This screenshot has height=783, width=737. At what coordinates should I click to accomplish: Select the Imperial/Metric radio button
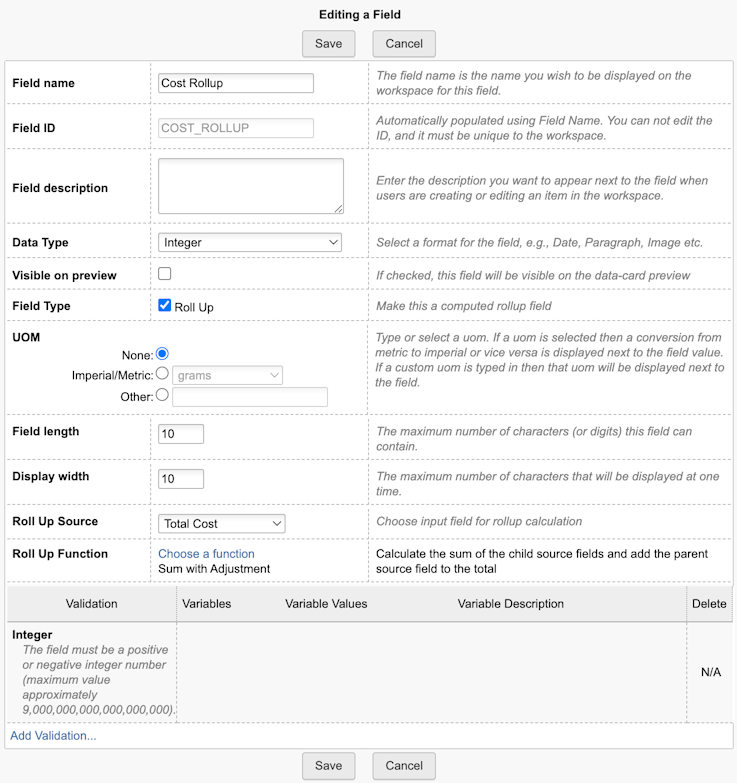coord(162,374)
